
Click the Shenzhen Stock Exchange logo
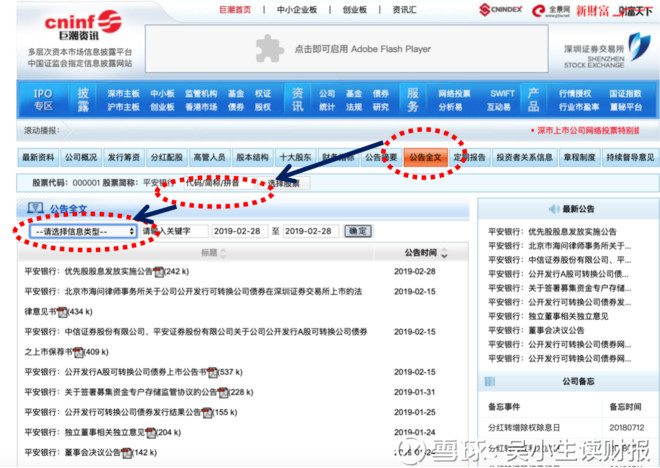coord(607,51)
